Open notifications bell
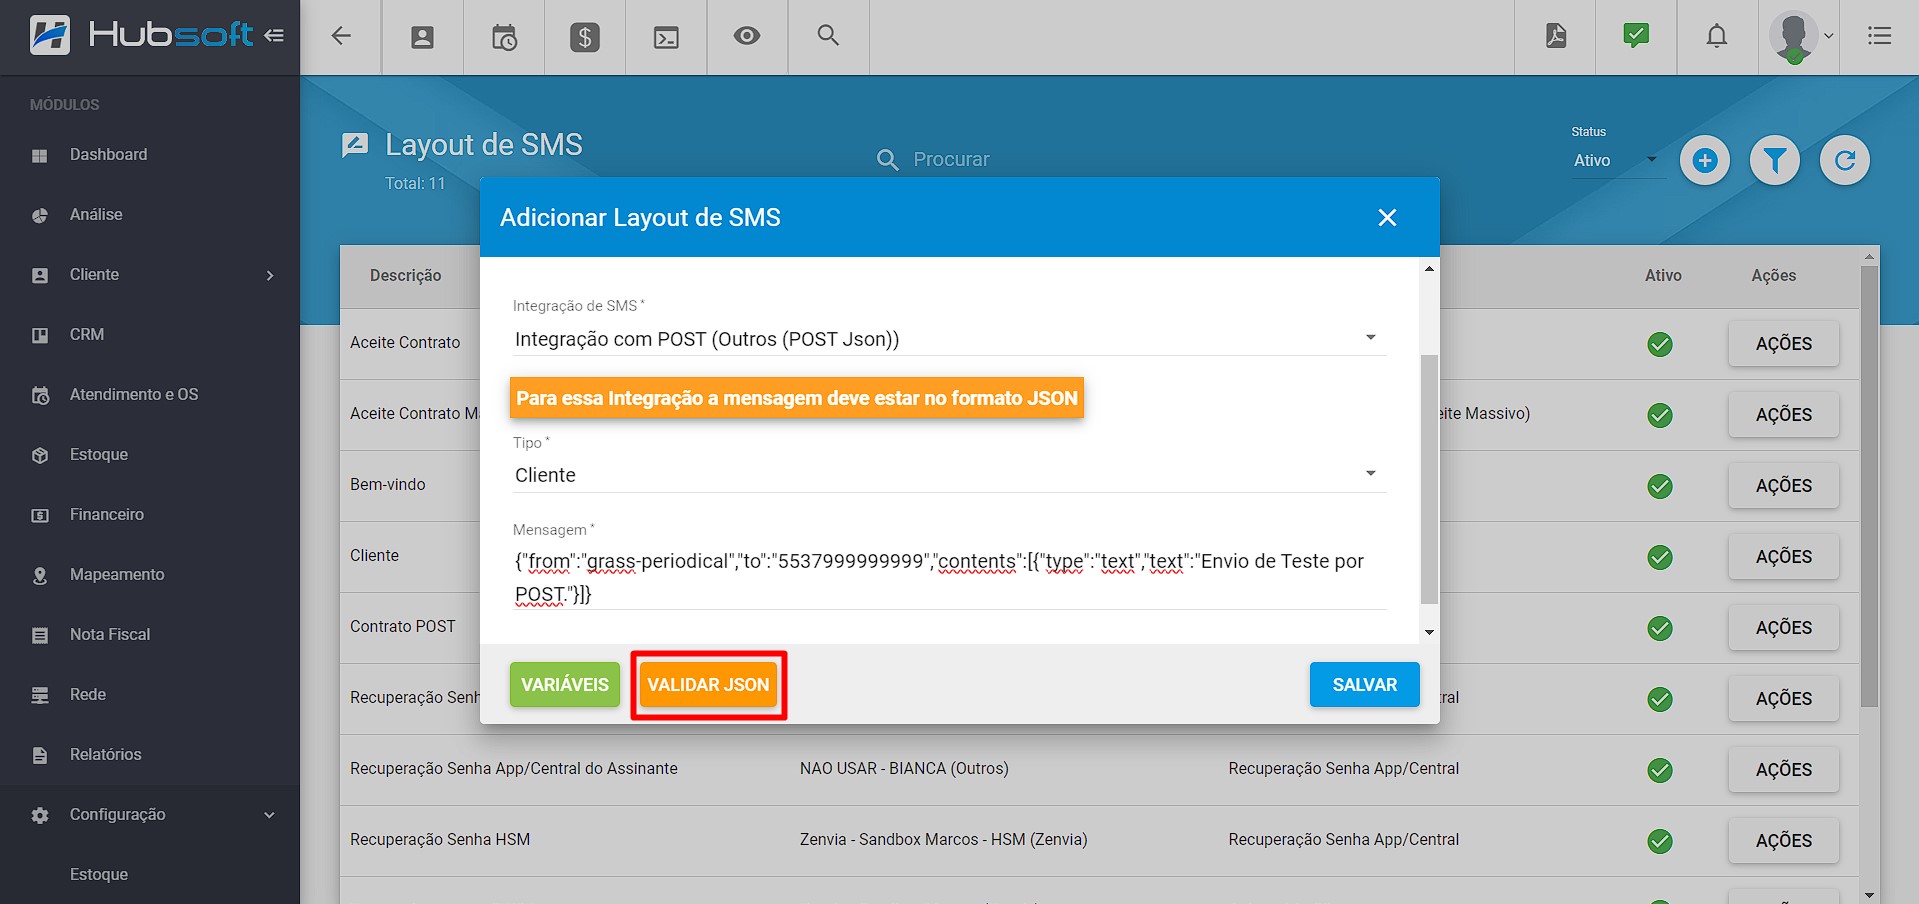Image resolution: width=1919 pixels, height=904 pixels. pos(1717,36)
